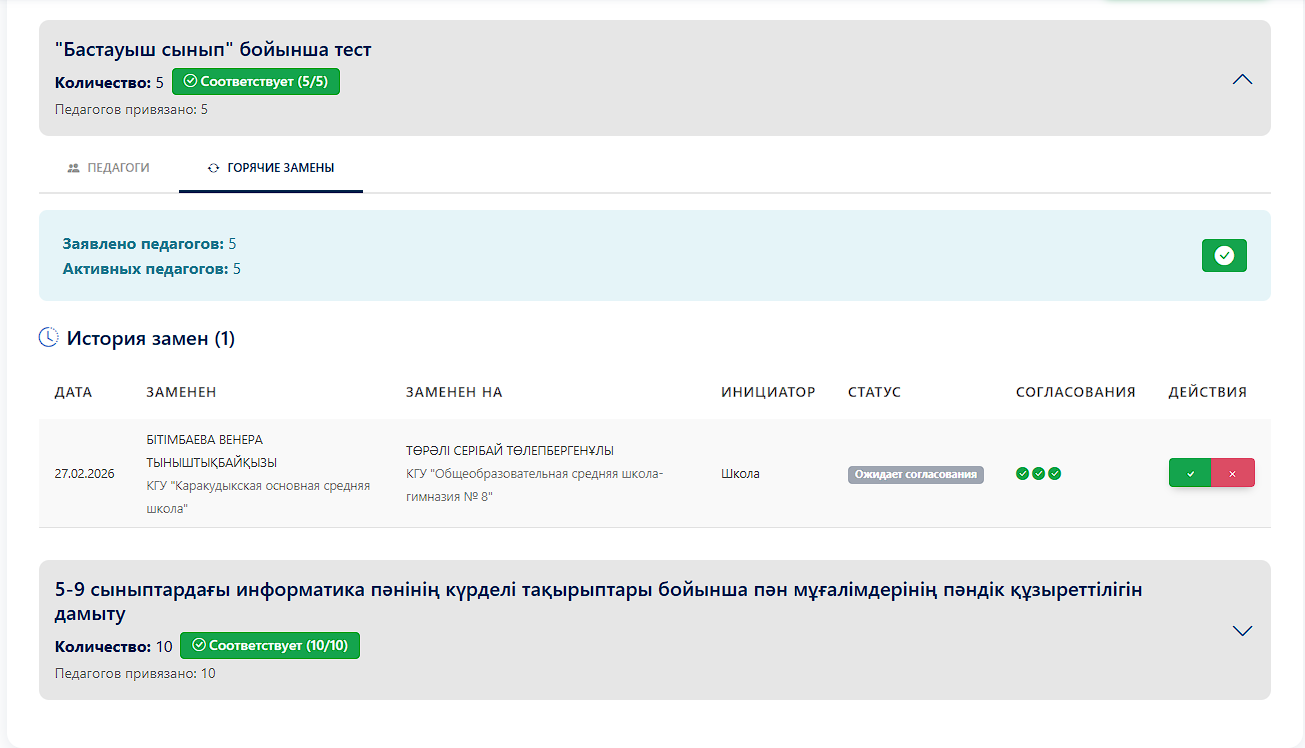The width and height of the screenshot is (1305, 748).
Task: Click the check icon inside Соответствует (10/10) badge
Action: point(198,645)
